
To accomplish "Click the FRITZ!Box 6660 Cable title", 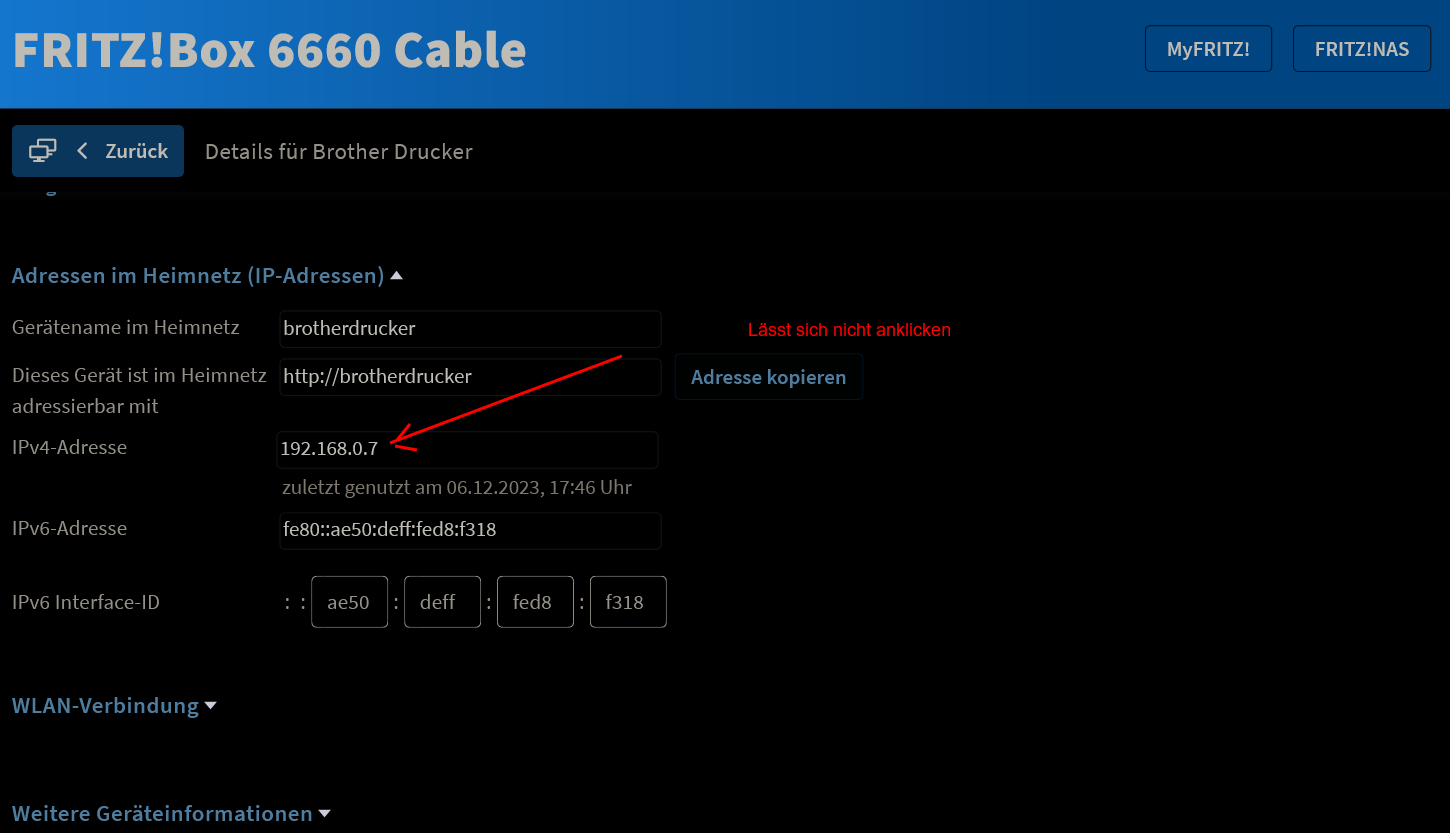I will coord(269,50).
